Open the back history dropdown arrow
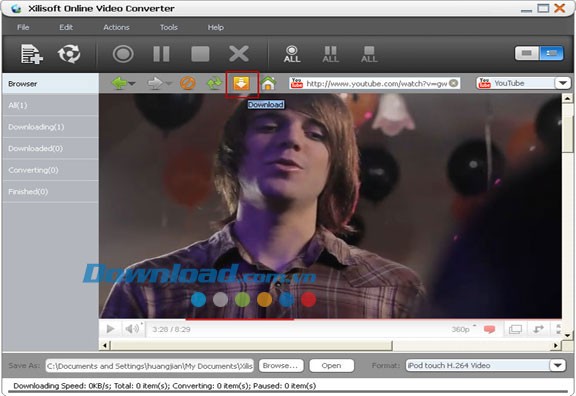This screenshot has width=576, height=396. (x=132, y=84)
